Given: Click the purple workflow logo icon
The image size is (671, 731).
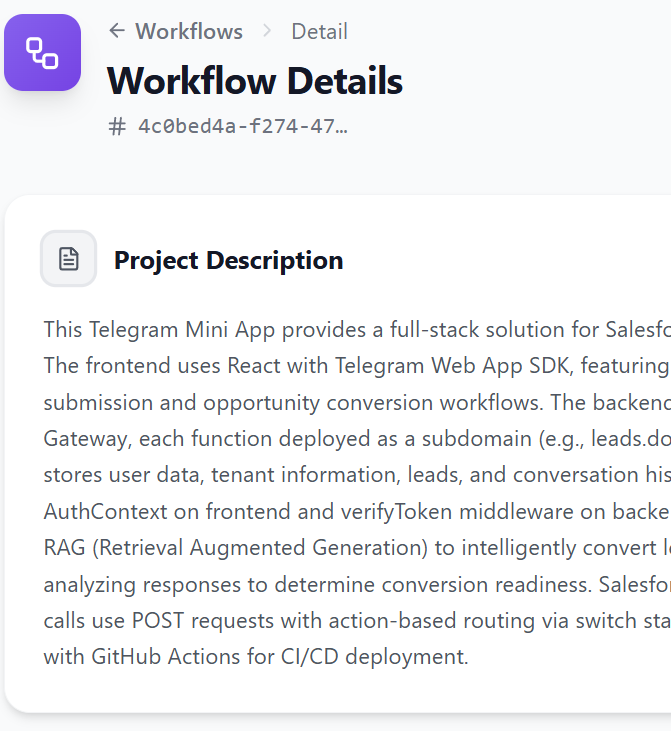Looking at the screenshot, I should pos(42,53).
